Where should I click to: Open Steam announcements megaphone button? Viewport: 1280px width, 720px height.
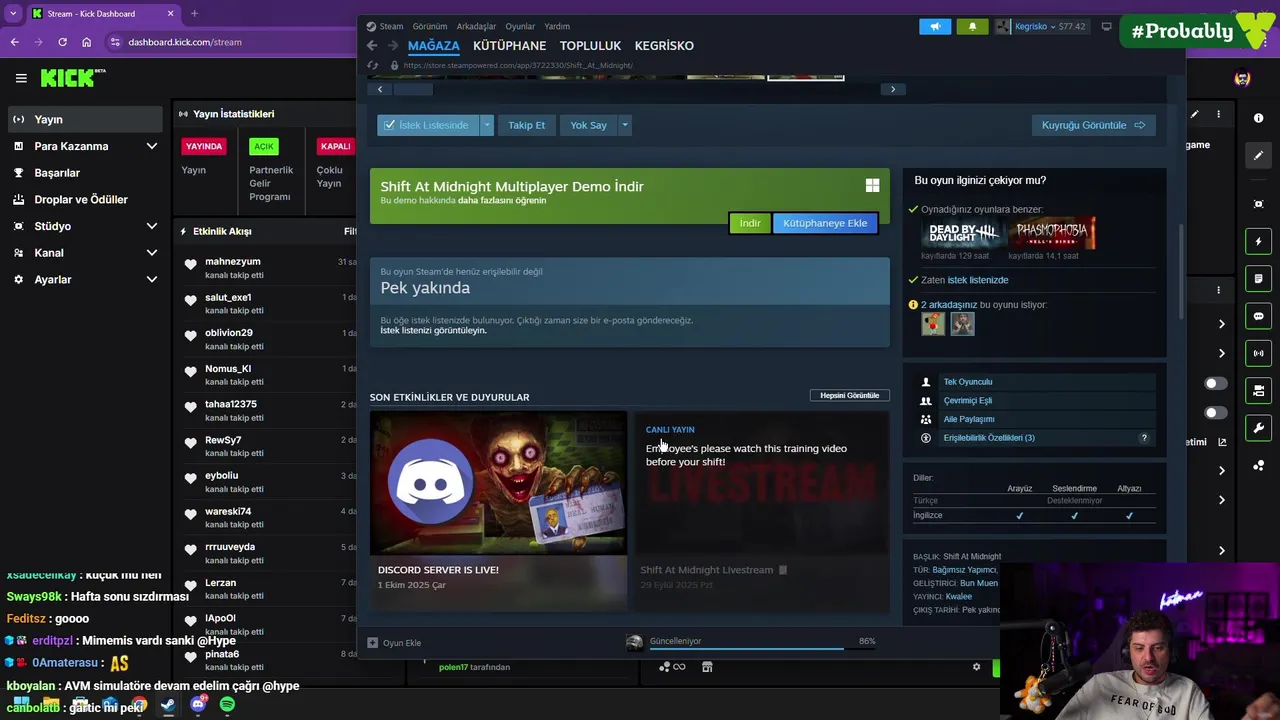935,27
